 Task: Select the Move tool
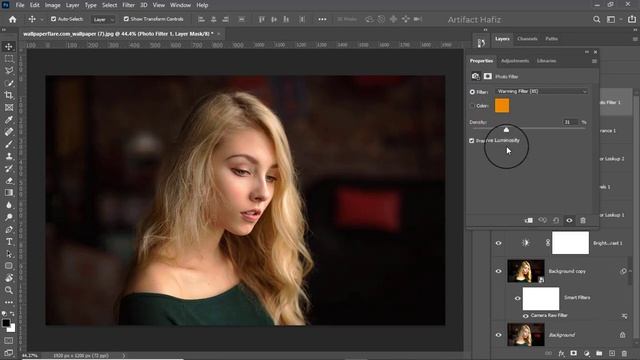pos(9,47)
